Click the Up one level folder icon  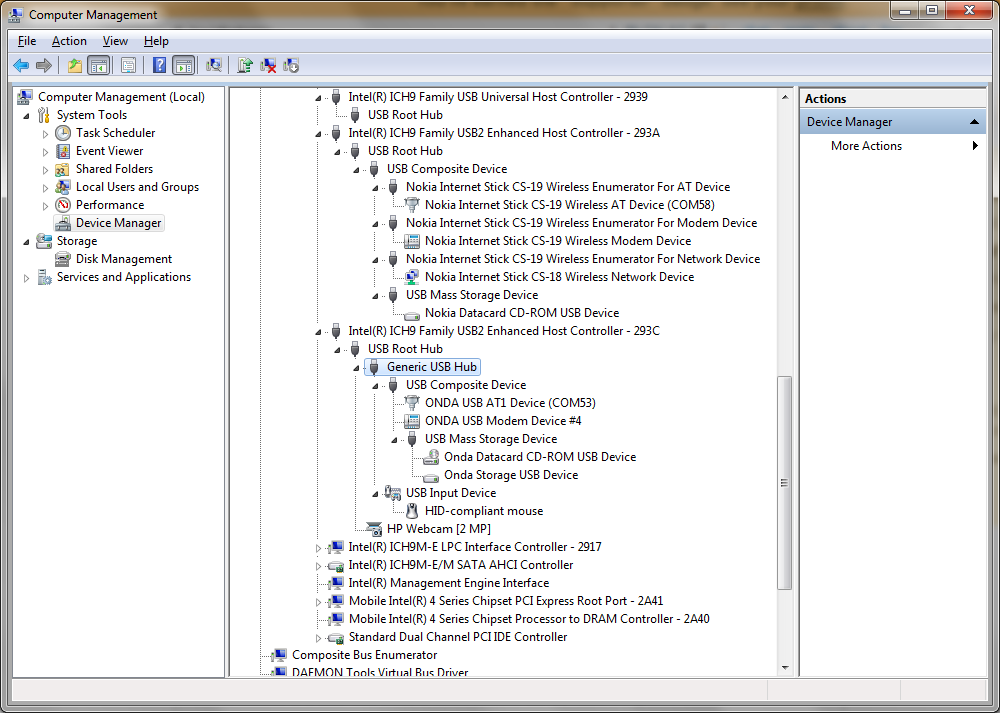tap(75, 65)
